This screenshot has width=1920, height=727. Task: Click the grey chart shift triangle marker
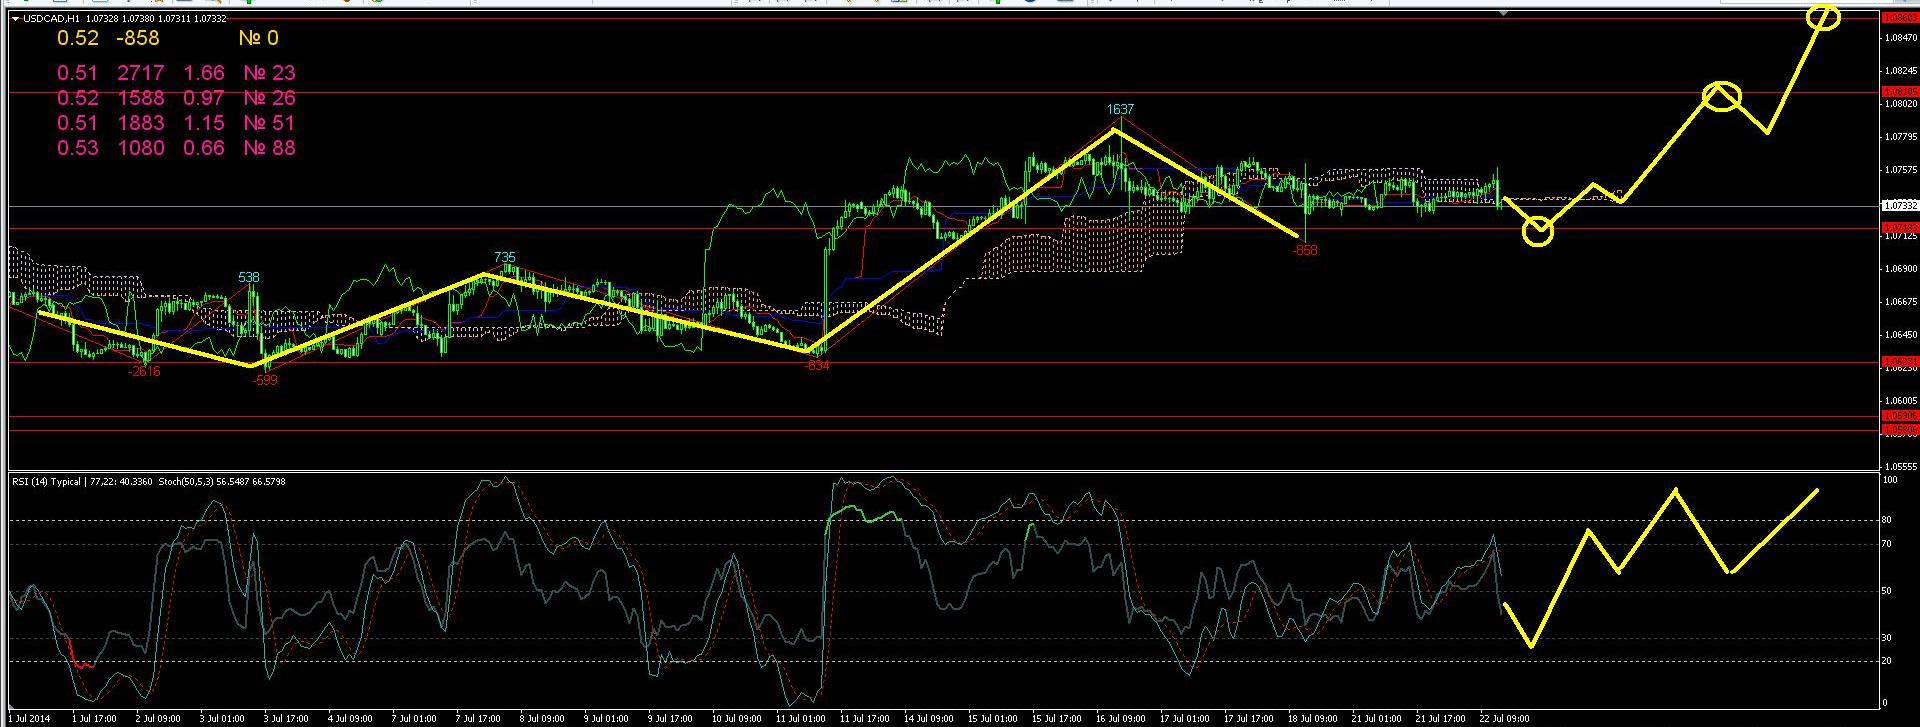coord(1502,14)
